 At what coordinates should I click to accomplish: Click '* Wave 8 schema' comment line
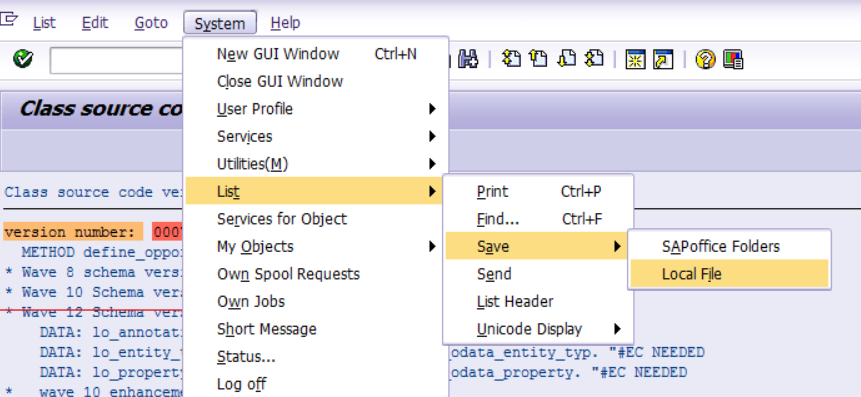click(93, 272)
